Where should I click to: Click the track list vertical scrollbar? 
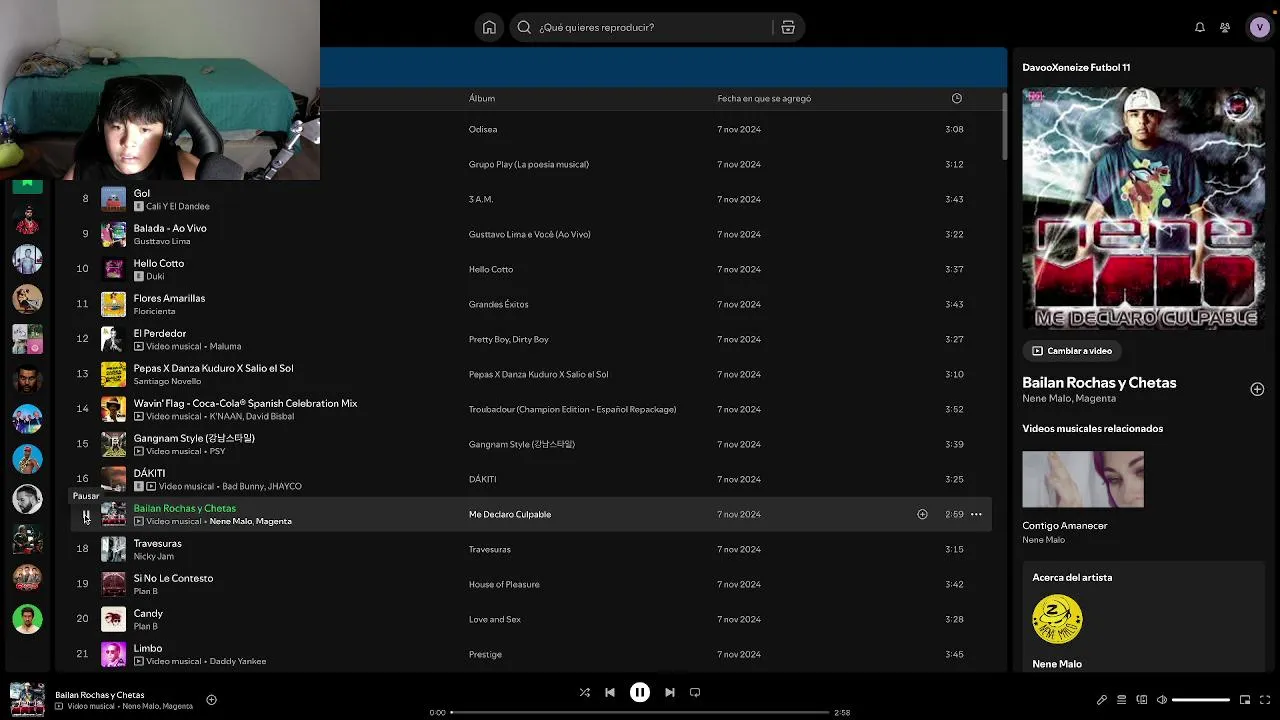point(1004,125)
